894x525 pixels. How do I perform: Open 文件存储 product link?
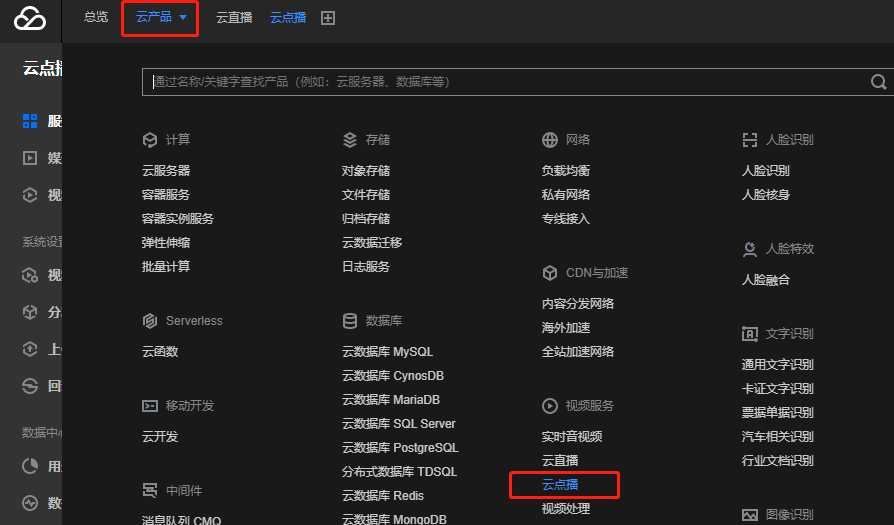[366, 194]
